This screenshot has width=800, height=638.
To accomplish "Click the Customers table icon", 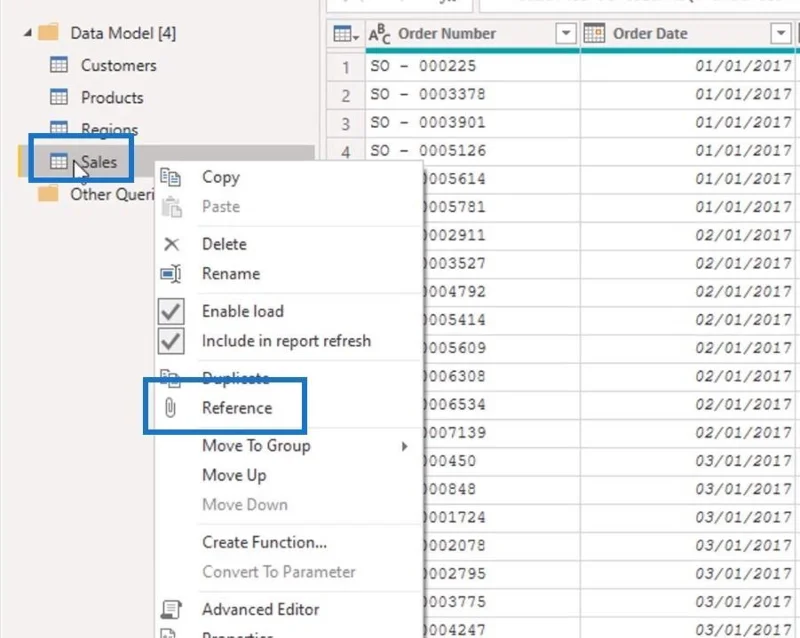I will click(x=59, y=65).
